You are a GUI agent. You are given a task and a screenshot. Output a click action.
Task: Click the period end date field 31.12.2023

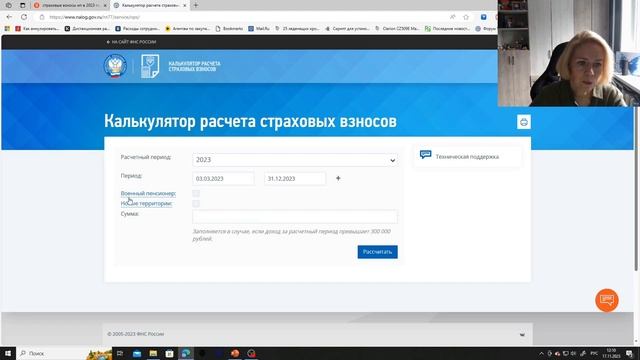coord(295,178)
